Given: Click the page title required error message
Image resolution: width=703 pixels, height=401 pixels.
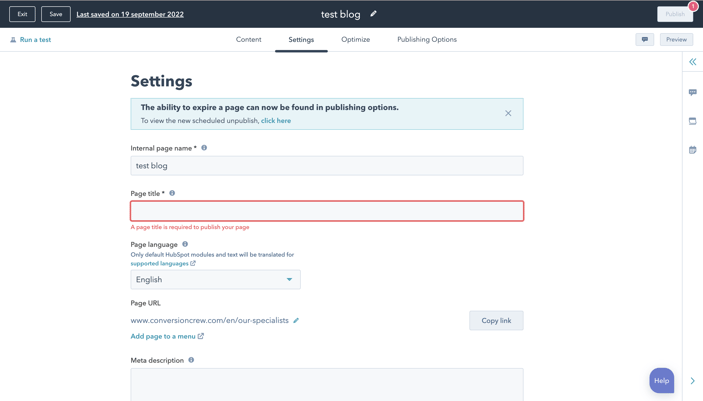Looking at the screenshot, I should tap(190, 227).
